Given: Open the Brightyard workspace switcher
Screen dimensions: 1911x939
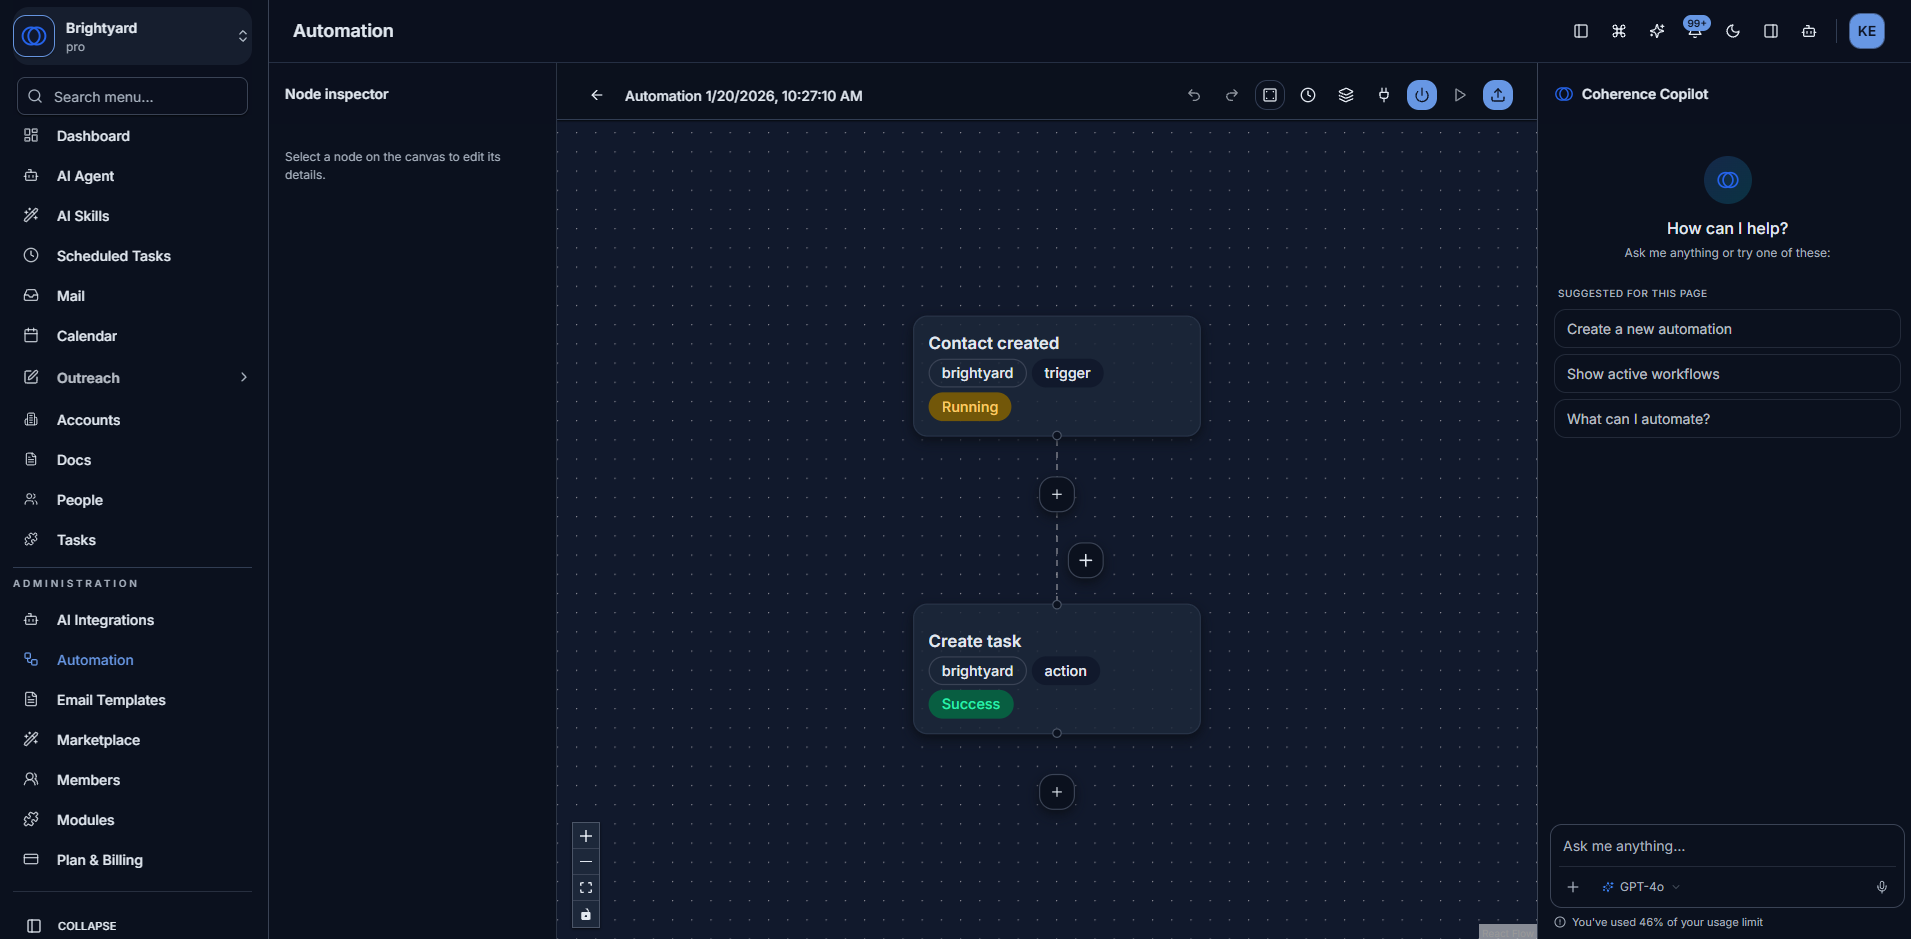Looking at the screenshot, I should (131, 36).
